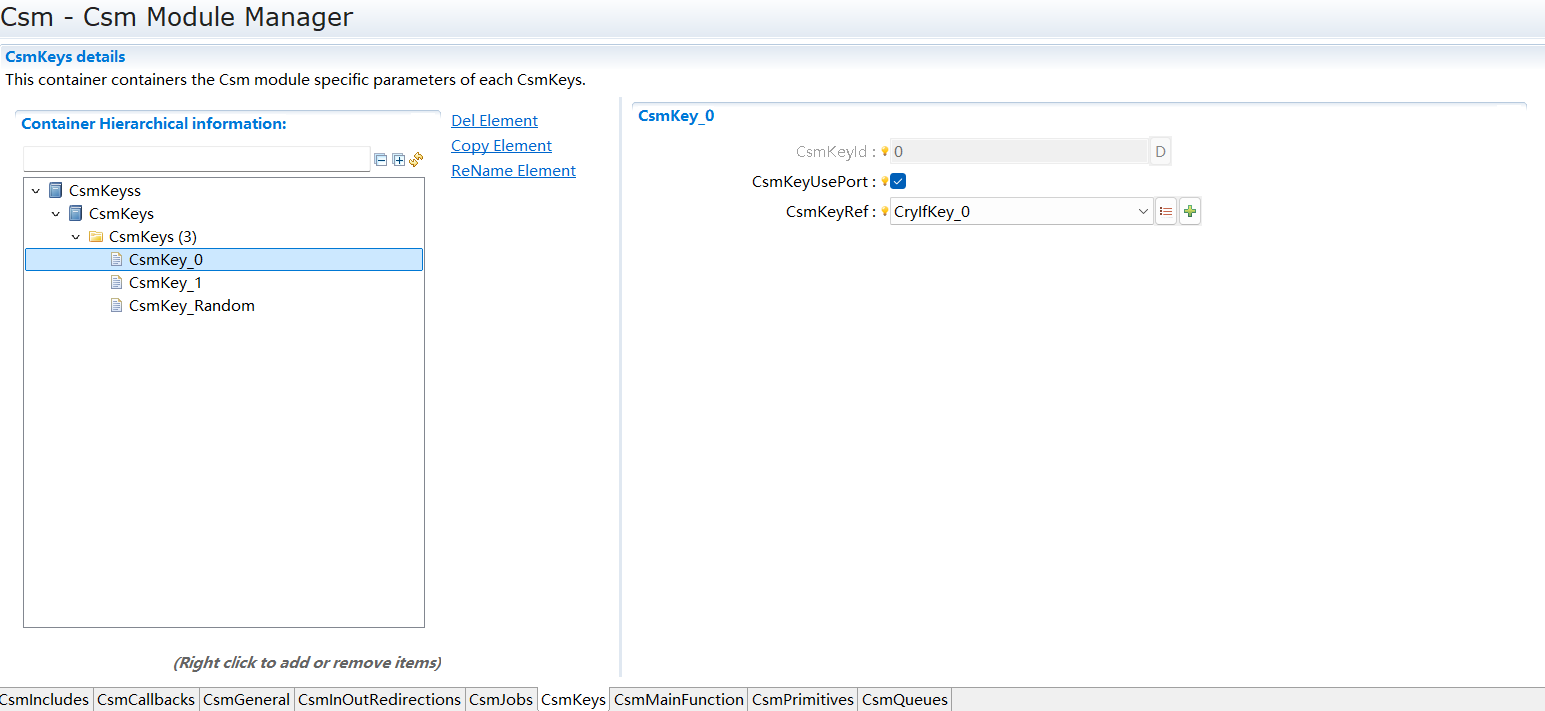1545x711 pixels.
Task: Click the lightbulb hint next to CsmKeyId
Action: (x=884, y=152)
